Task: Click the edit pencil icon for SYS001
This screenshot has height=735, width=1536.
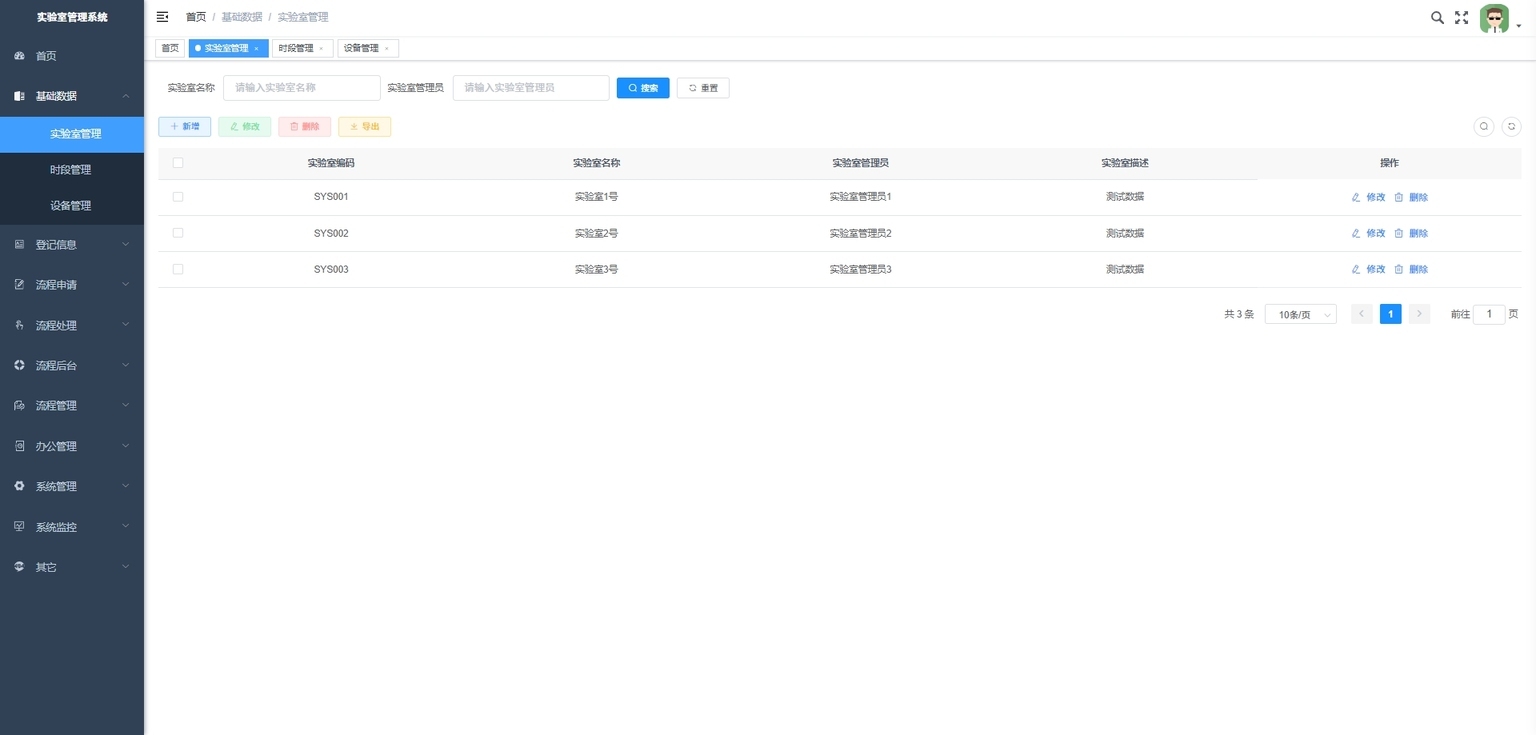Action: pos(1356,197)
